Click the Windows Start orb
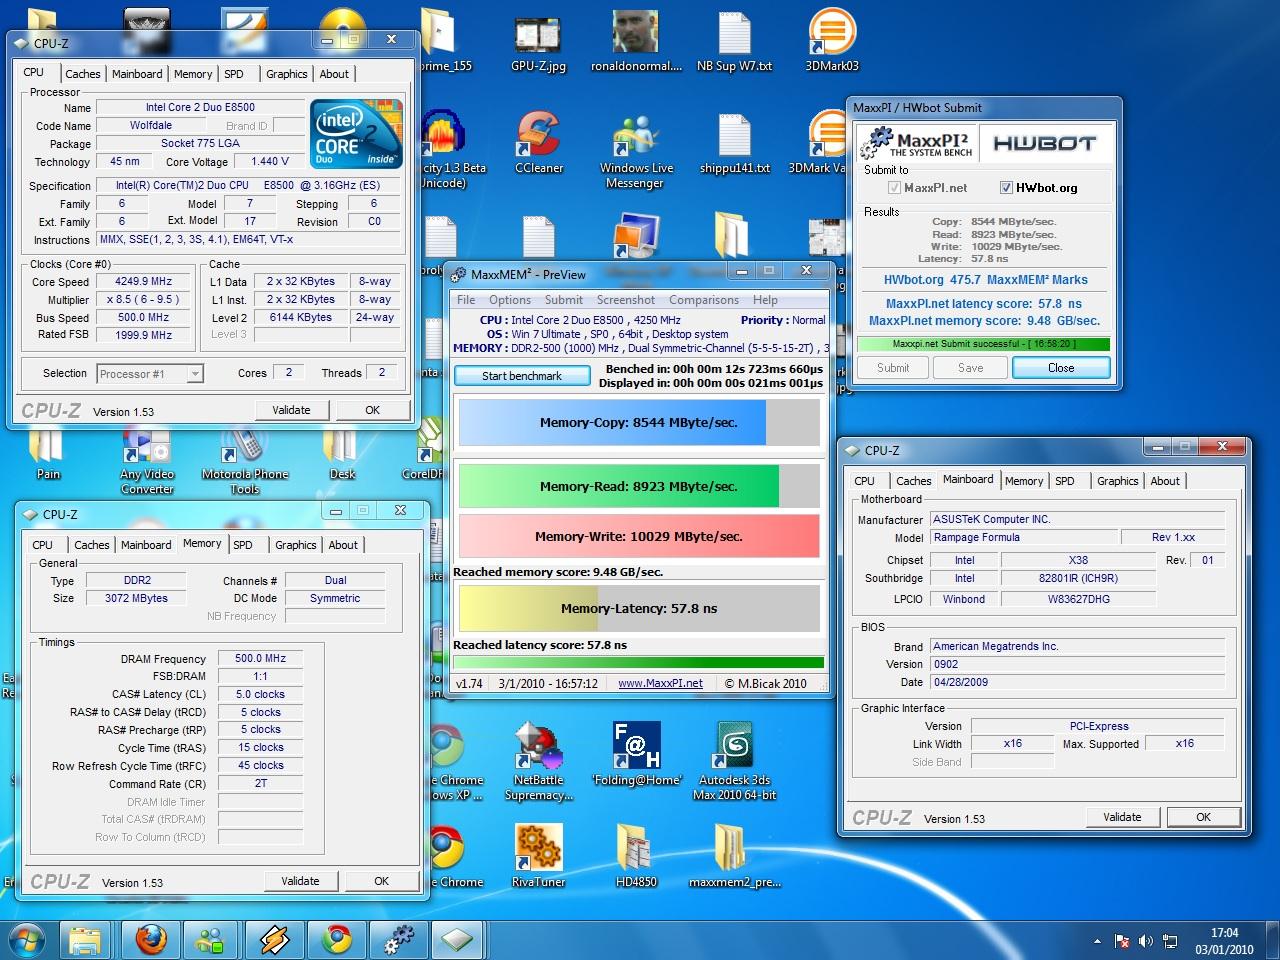The width and height of the screenshot is (1280, 960). tap(27, 940)
